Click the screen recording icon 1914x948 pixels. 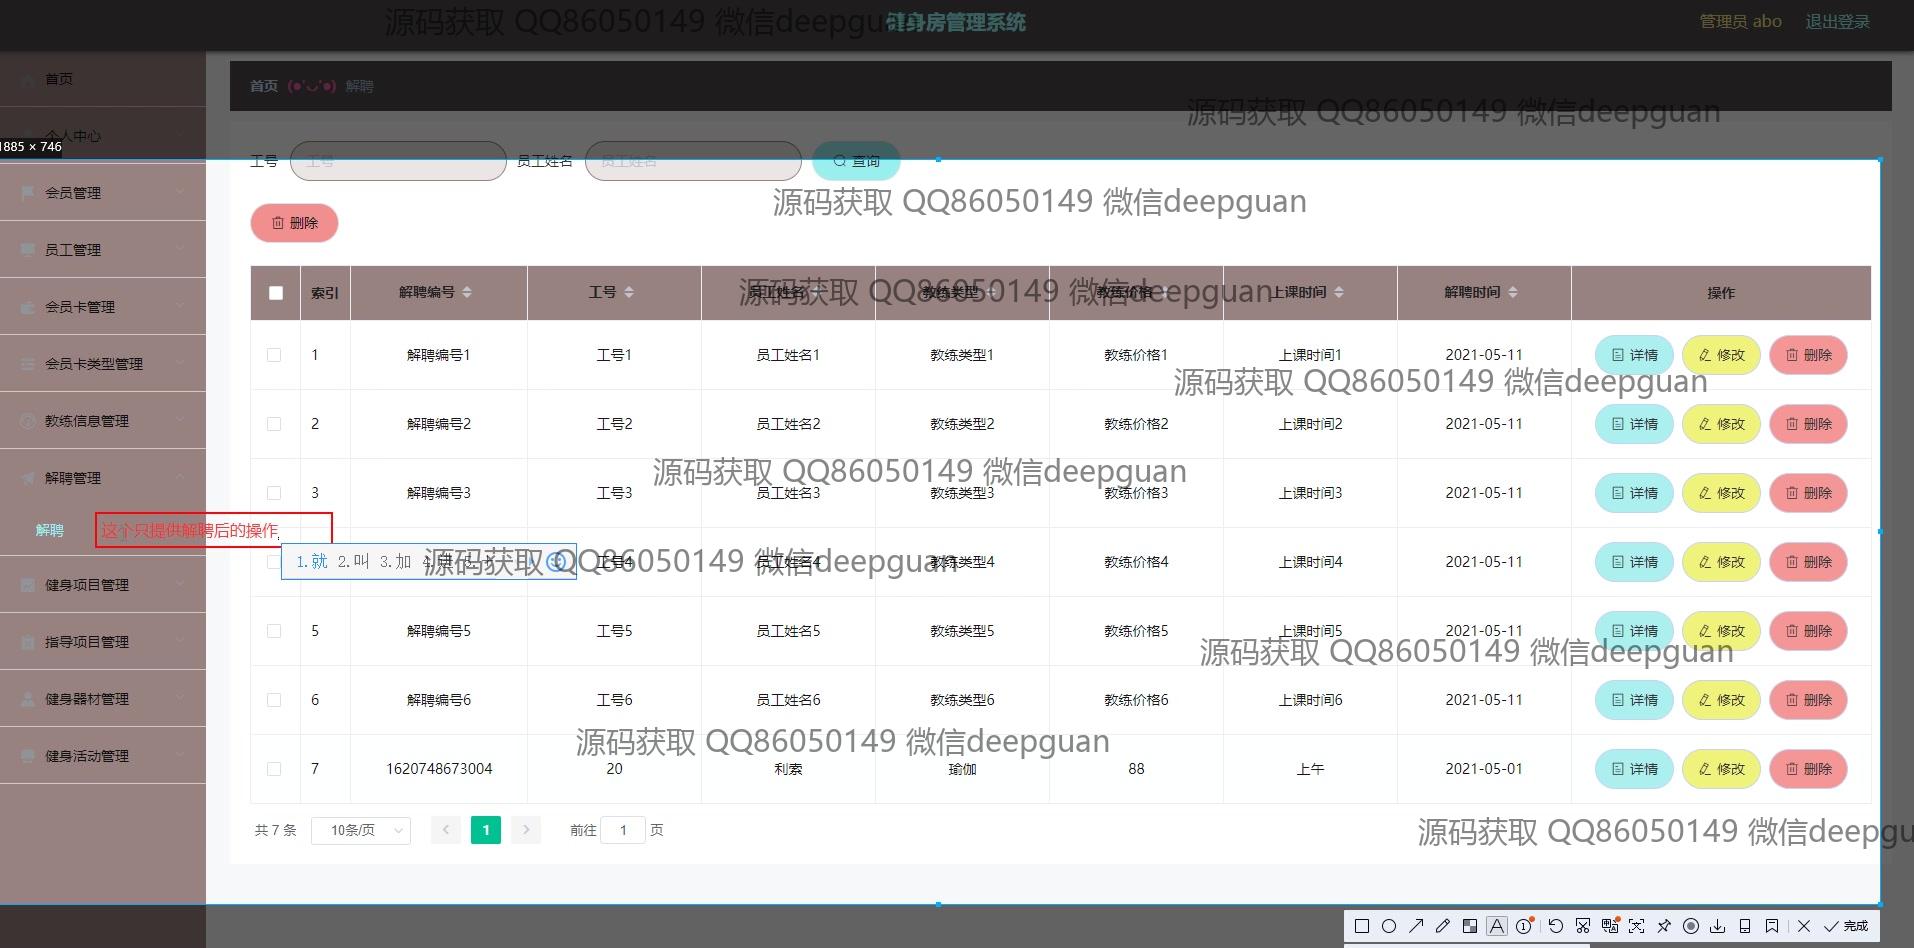coord(1691,926)
